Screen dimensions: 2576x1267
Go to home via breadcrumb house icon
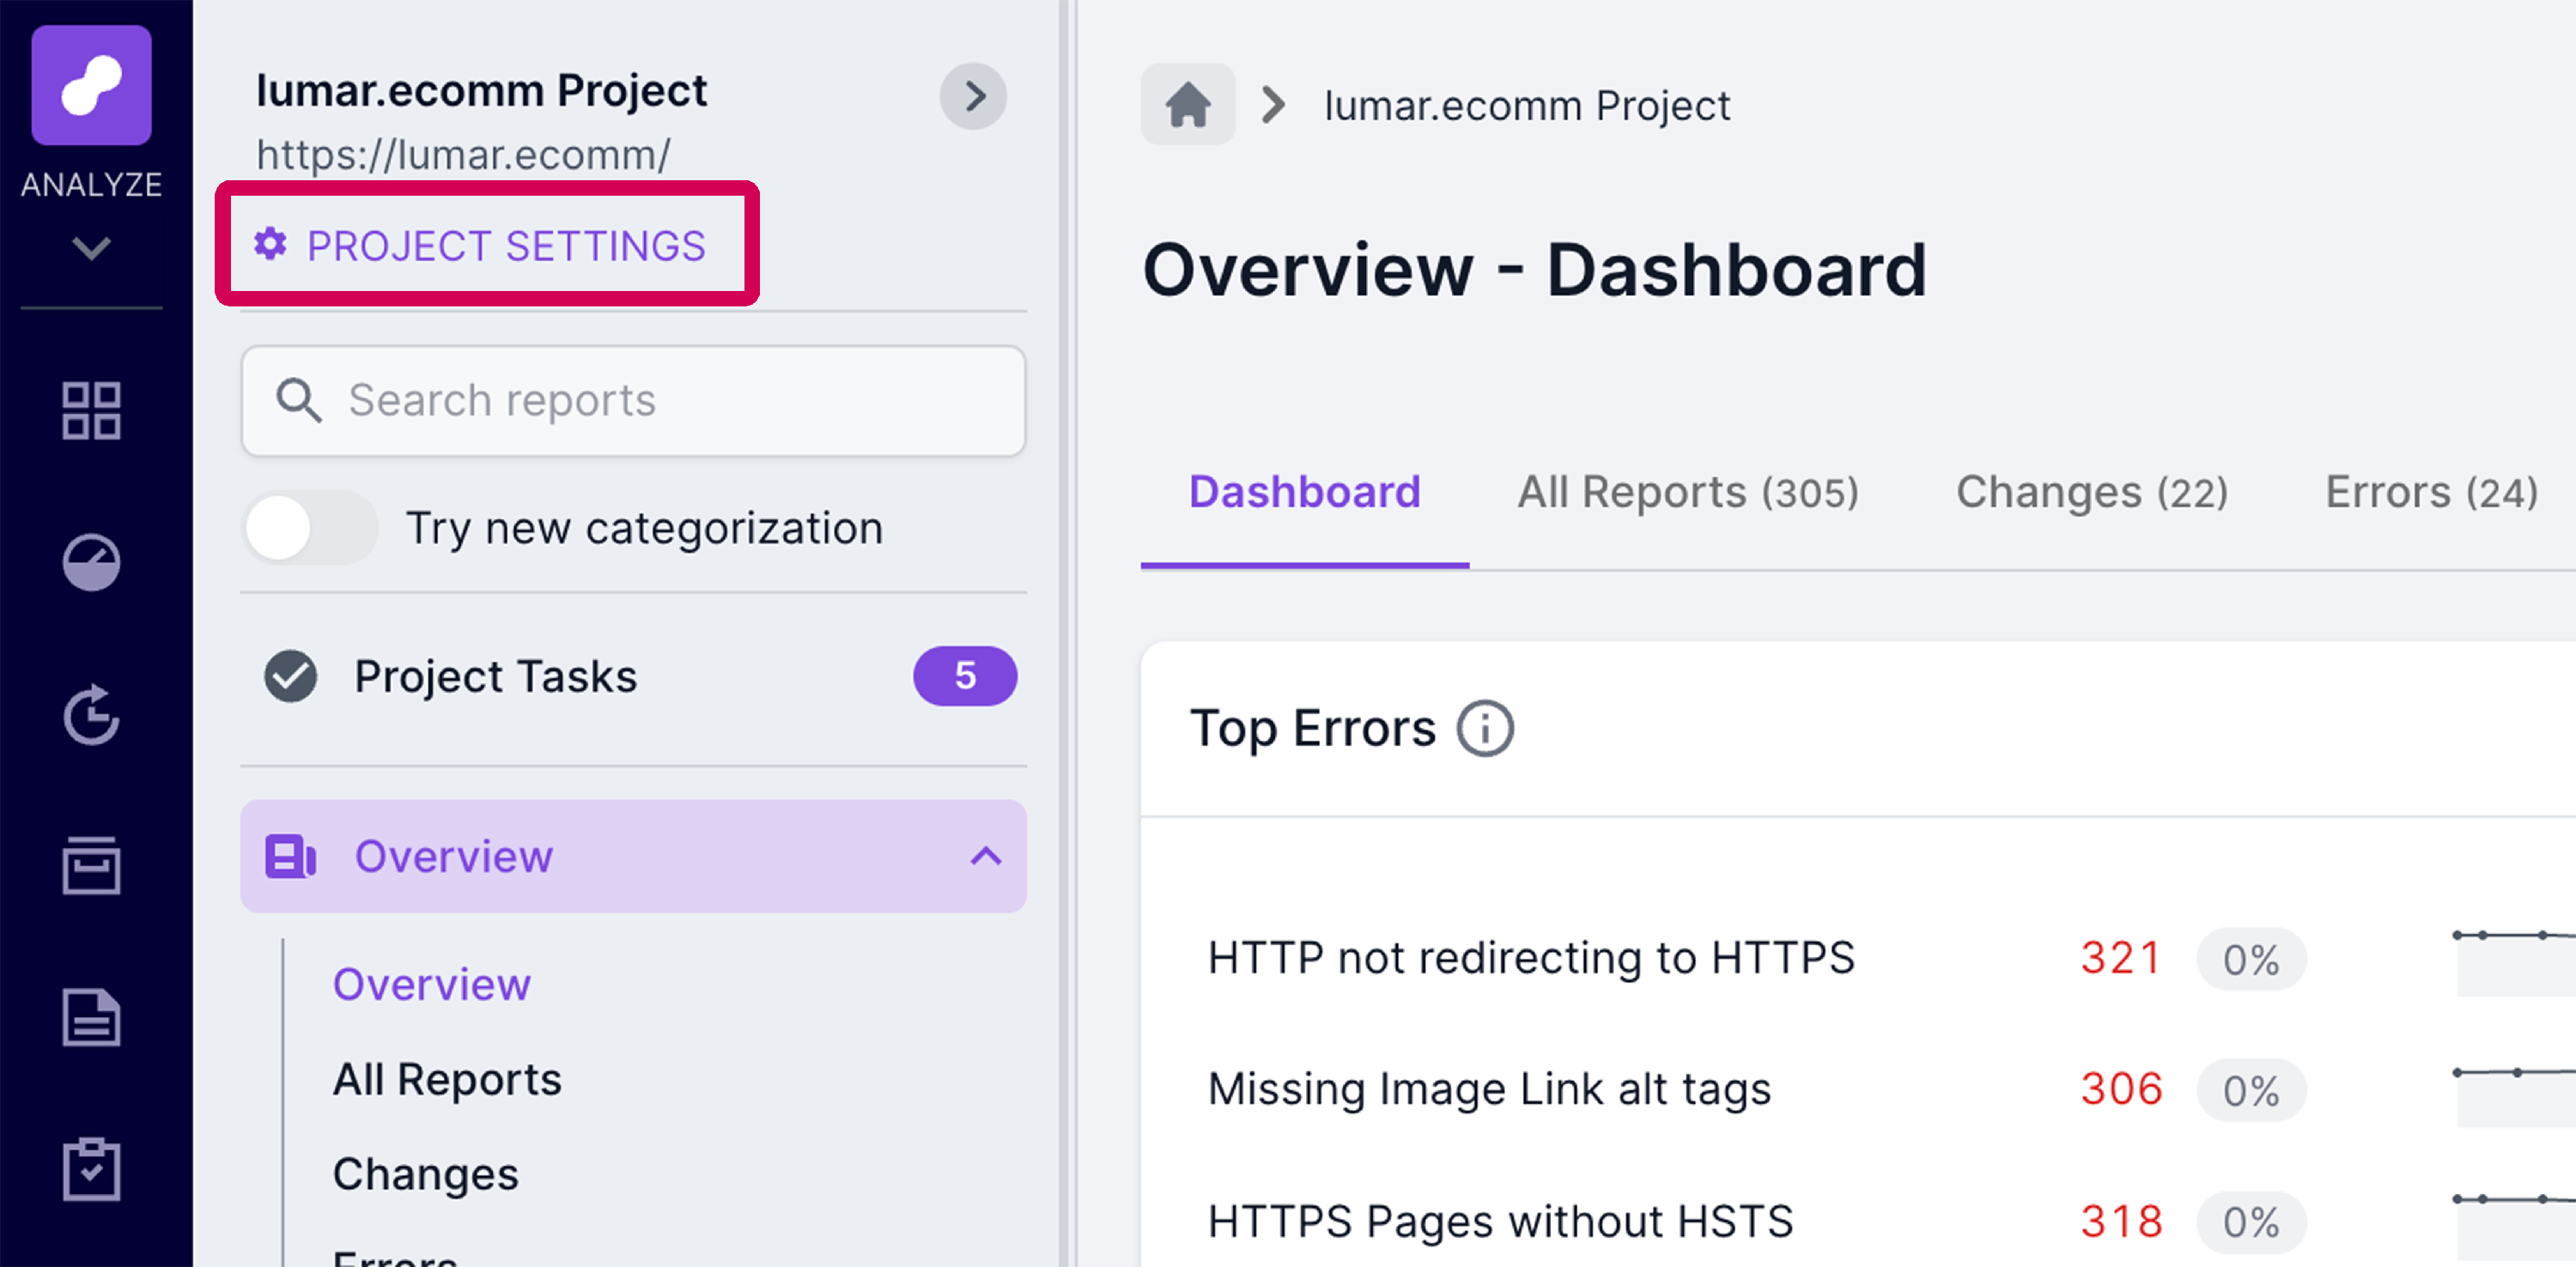[x=1187, y=104]
